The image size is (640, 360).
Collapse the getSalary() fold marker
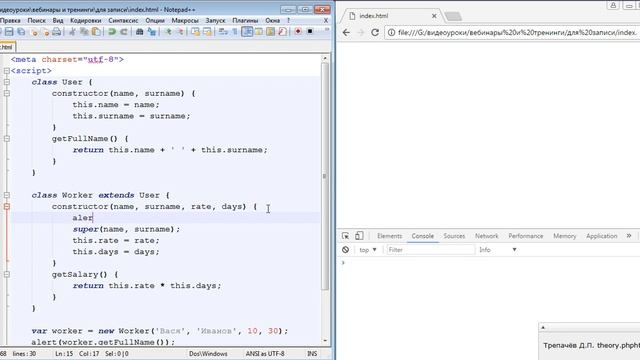point(7,274)
